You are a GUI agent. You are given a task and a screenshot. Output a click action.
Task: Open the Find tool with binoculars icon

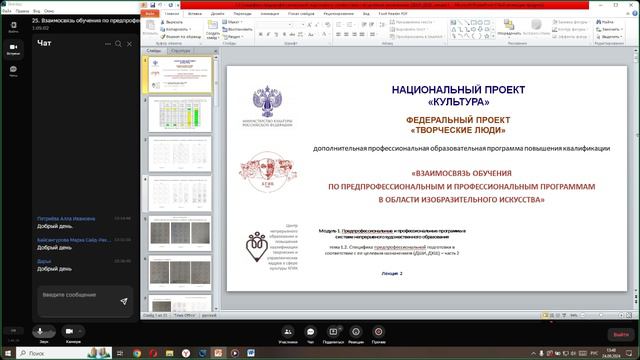tap(605, 22)
